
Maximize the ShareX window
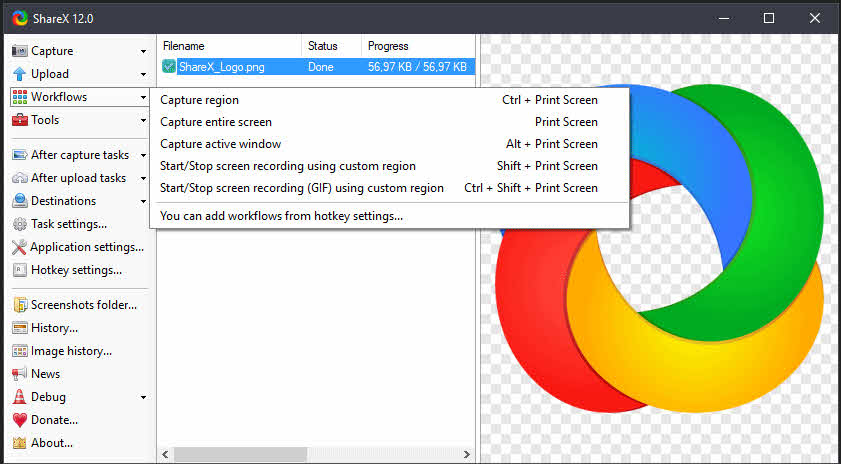coord(769,18)
